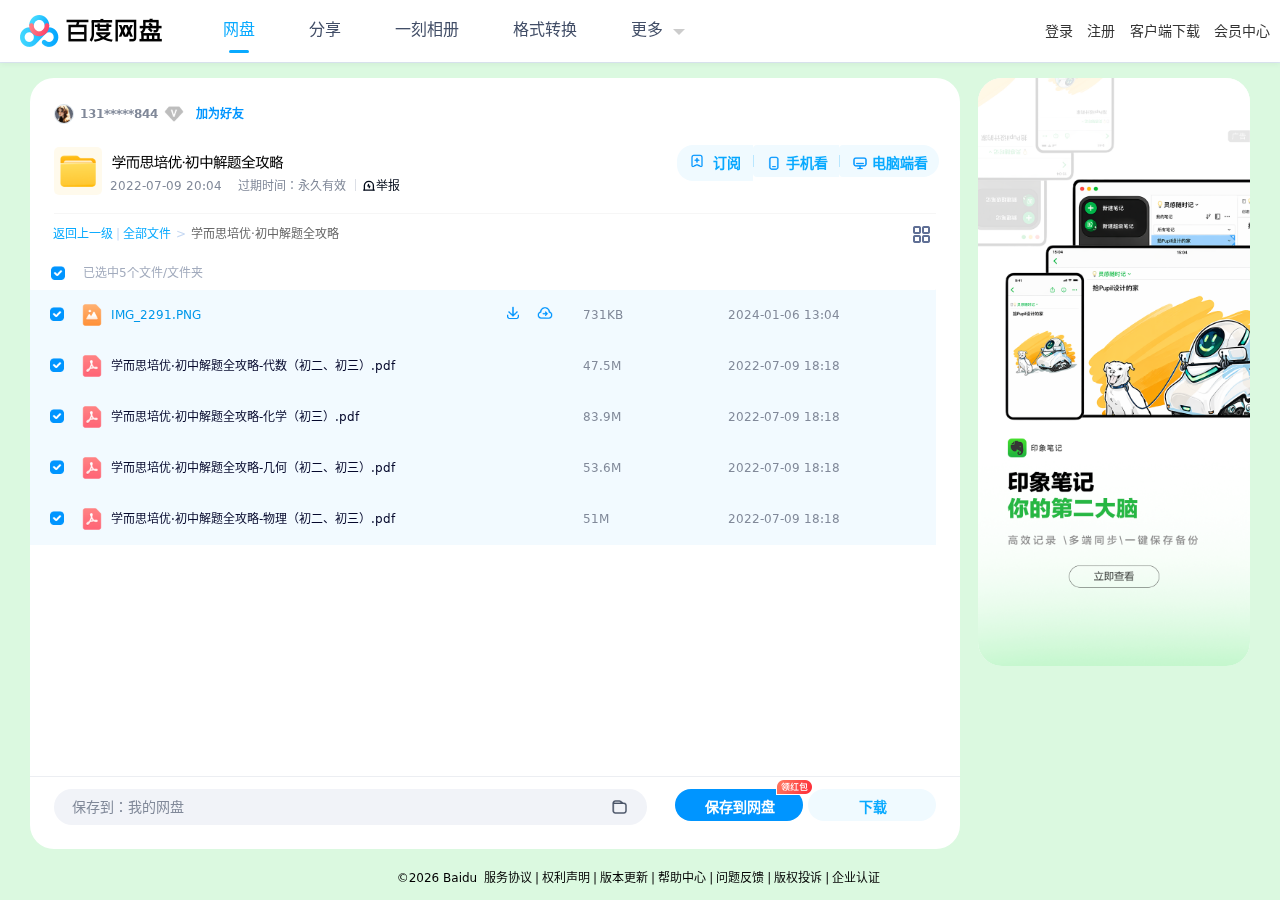Click the PDF icon of 代数 file

[92, 366]
